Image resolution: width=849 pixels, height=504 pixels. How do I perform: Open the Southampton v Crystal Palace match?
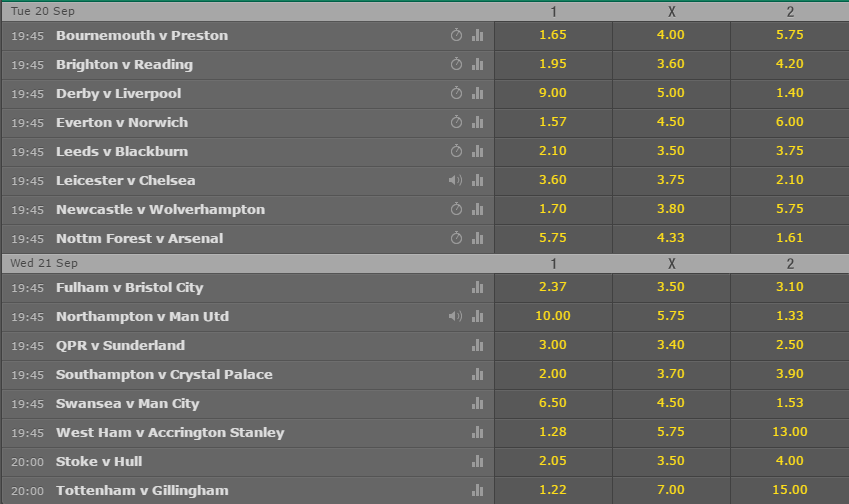[164, 375]
